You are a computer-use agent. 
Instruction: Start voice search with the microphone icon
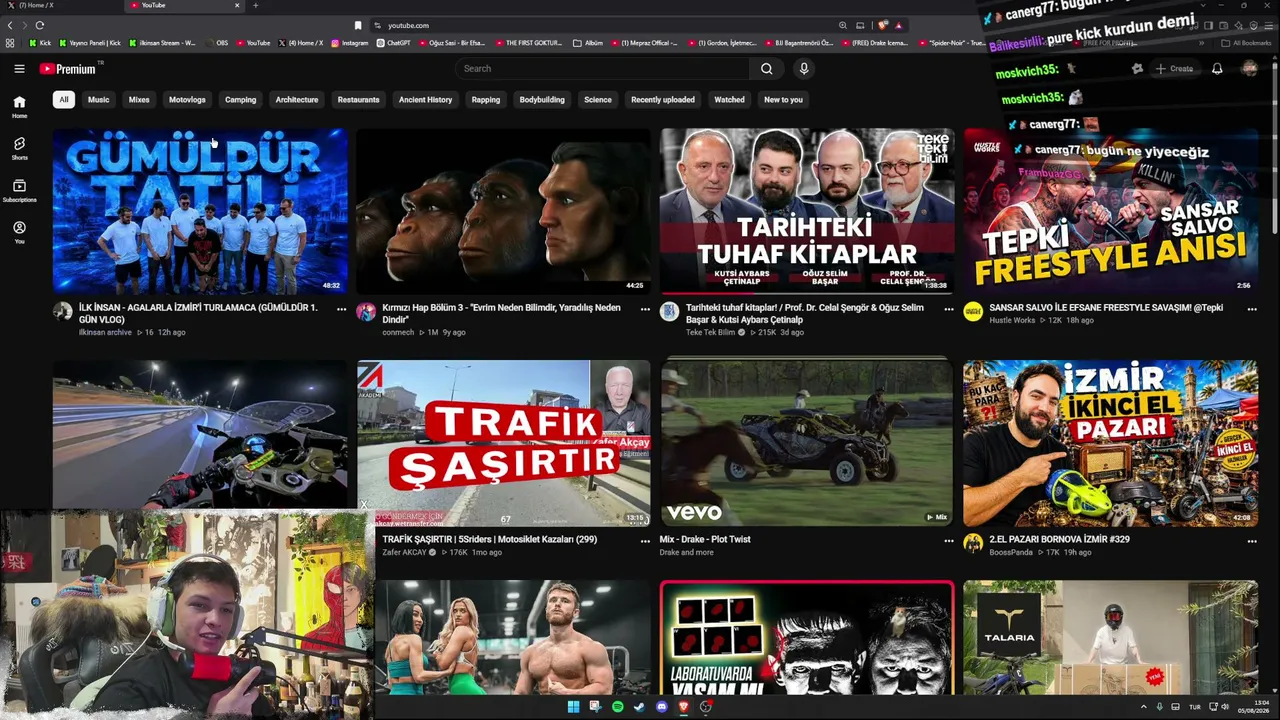(x=803, y=68)
